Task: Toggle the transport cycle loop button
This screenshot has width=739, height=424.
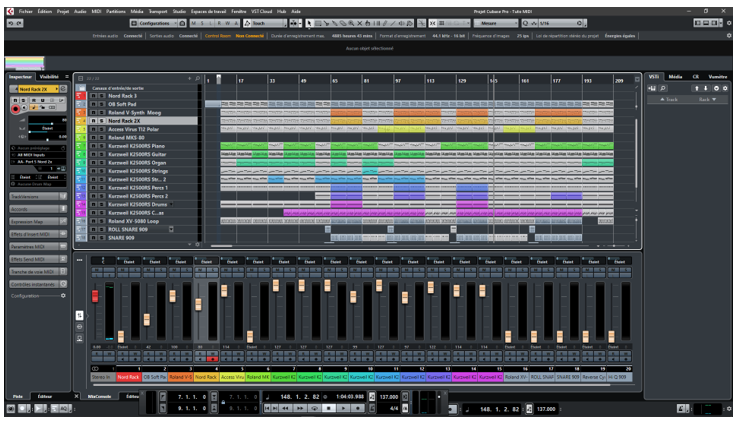Action: click(x=315, y=408)
